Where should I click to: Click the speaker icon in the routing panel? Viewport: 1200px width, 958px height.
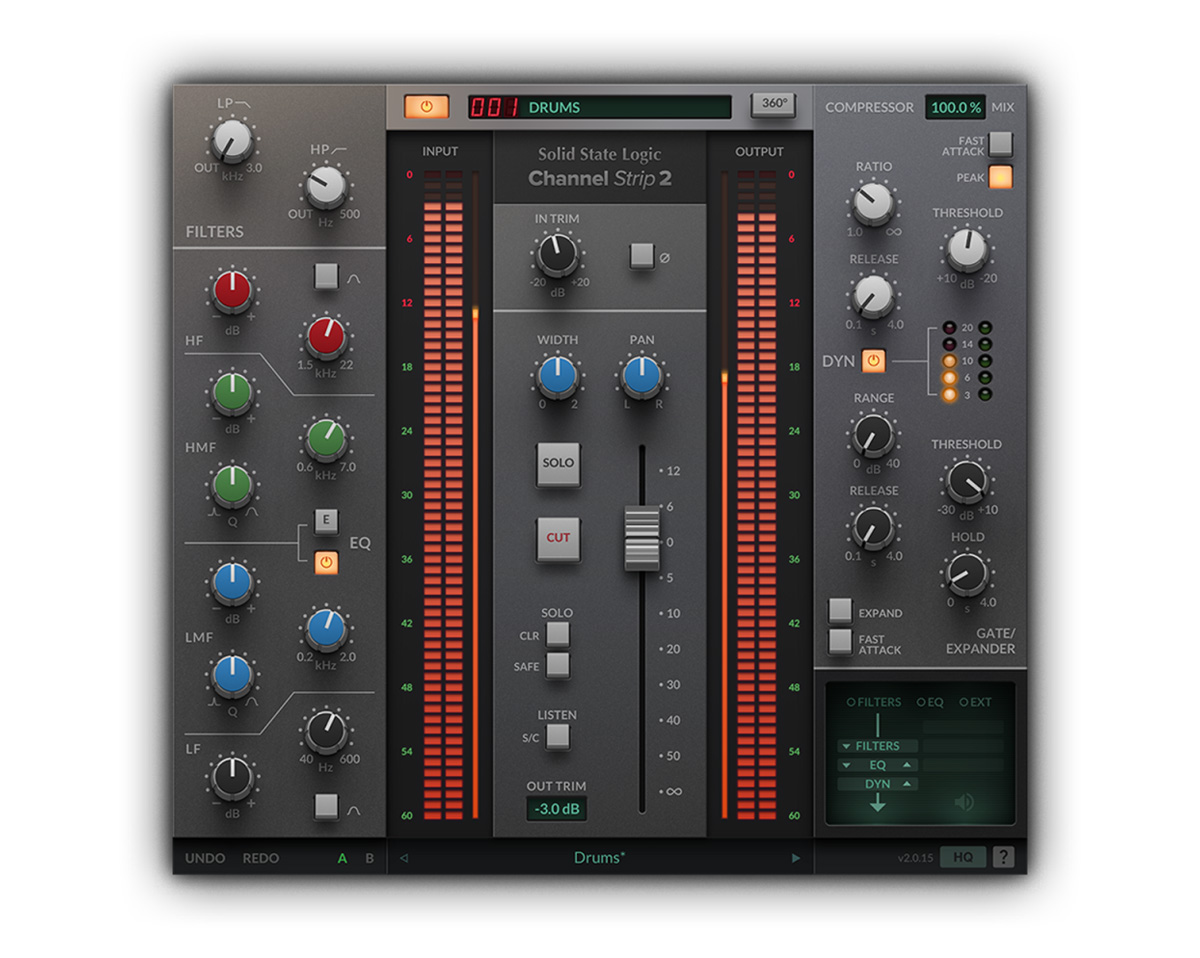[x=964, y=802]
